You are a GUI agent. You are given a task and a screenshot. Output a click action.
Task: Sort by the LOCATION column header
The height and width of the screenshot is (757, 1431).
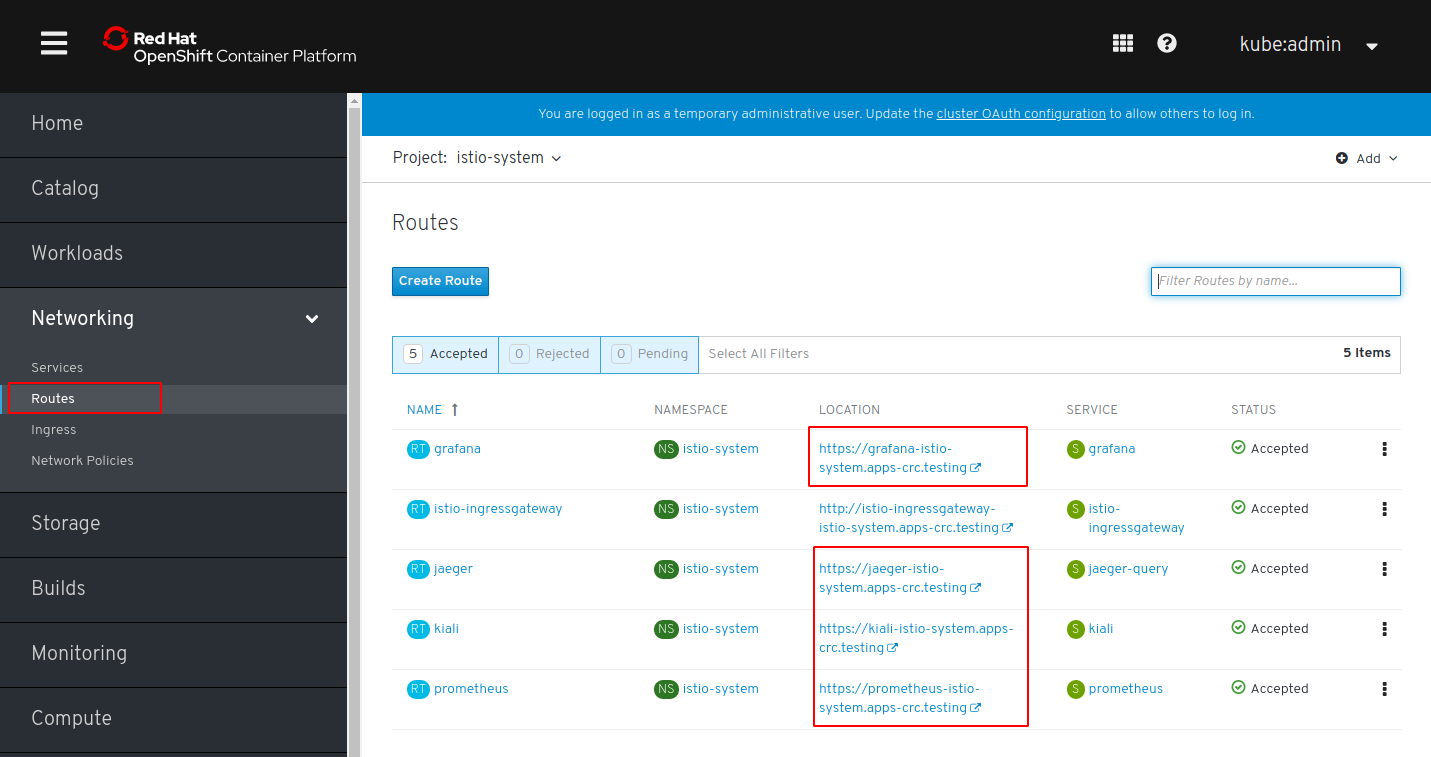coord(849,410)
